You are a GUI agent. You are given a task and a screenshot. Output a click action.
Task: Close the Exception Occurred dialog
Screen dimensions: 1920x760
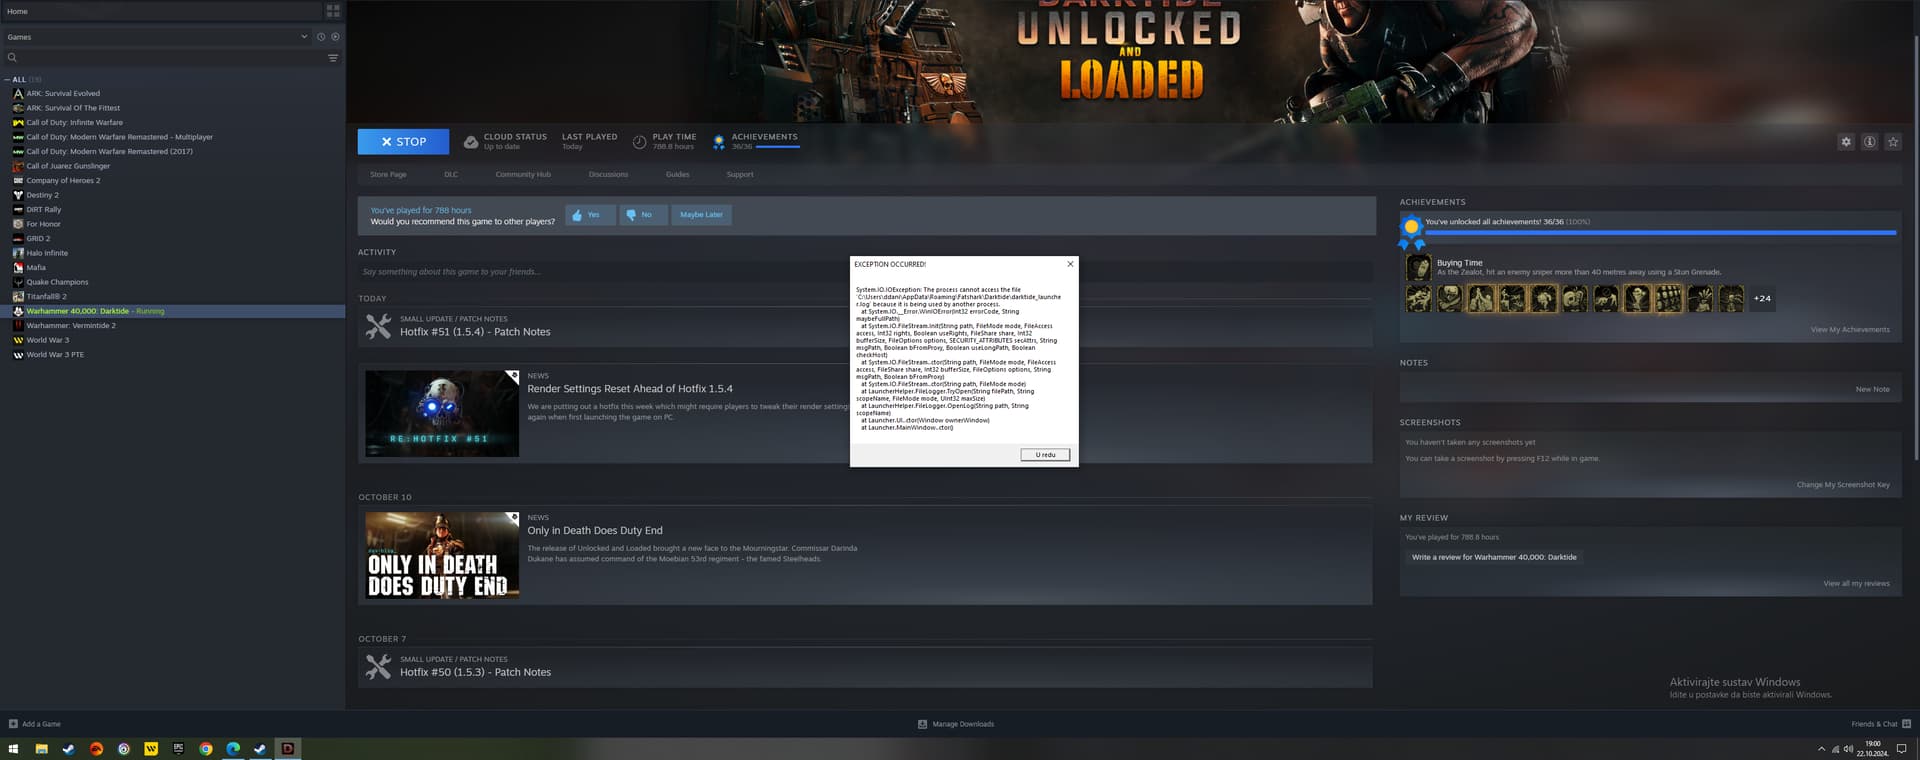pyautogui.click(x=1070, y=264)
